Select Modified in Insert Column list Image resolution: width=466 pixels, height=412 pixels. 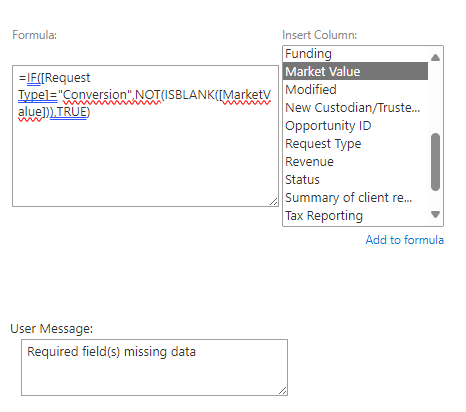[355, 89]
